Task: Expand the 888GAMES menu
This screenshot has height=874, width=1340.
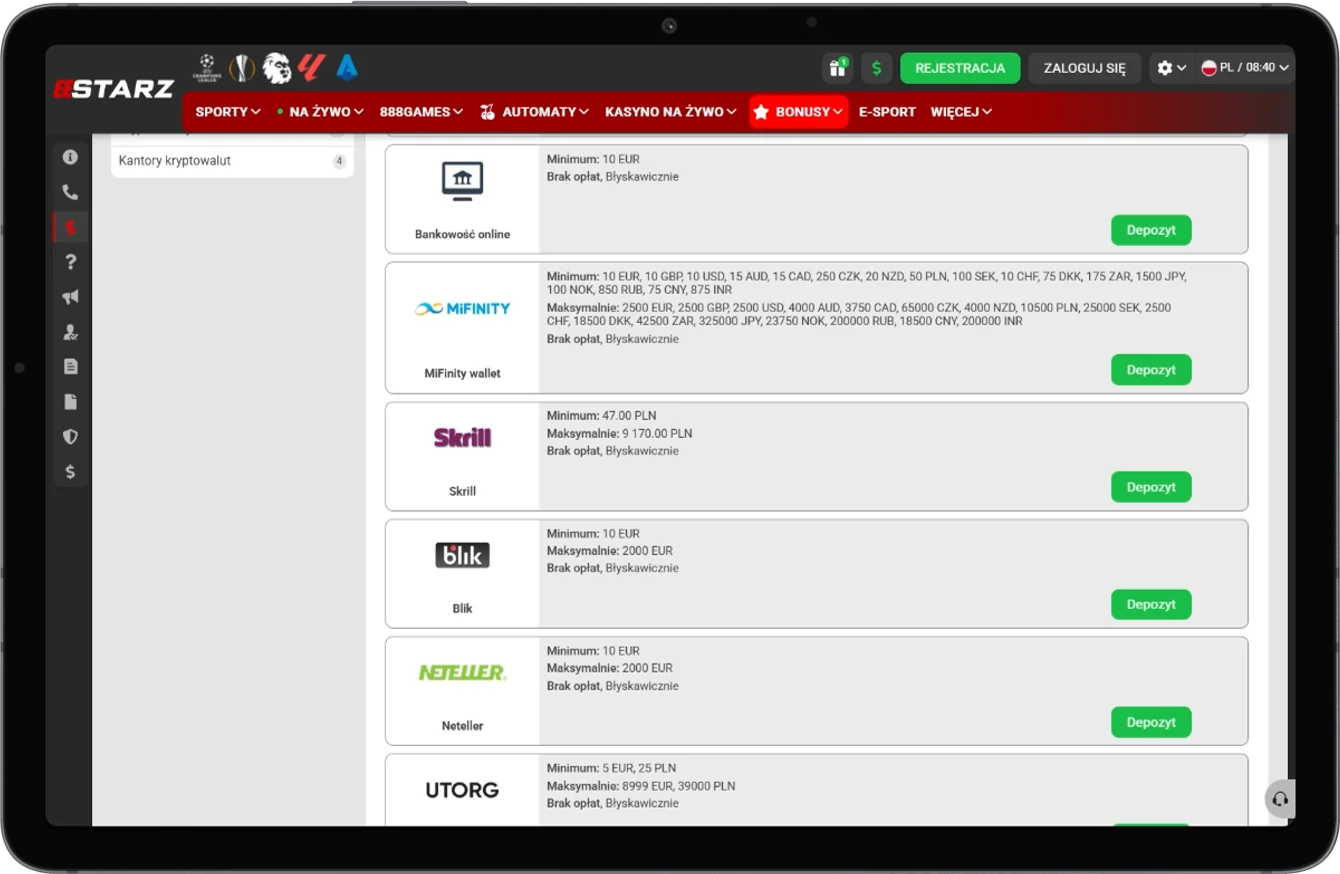Action: [x=421, y=112]
